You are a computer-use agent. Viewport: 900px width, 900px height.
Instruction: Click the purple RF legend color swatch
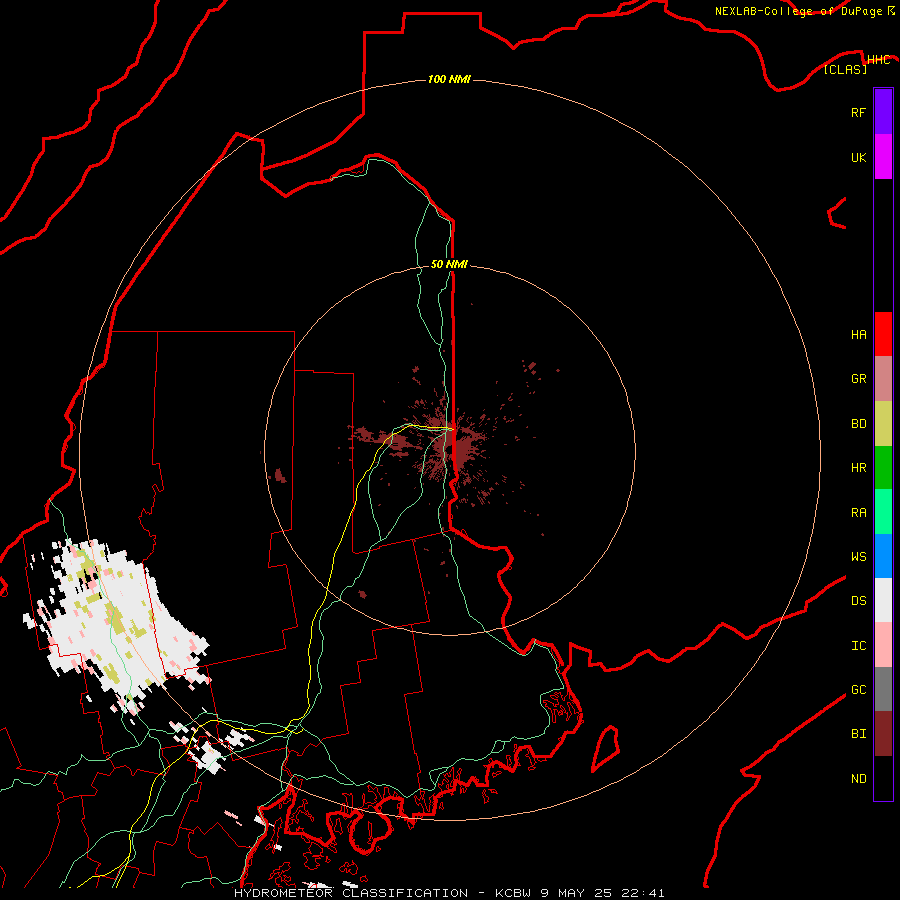(883, 112)
